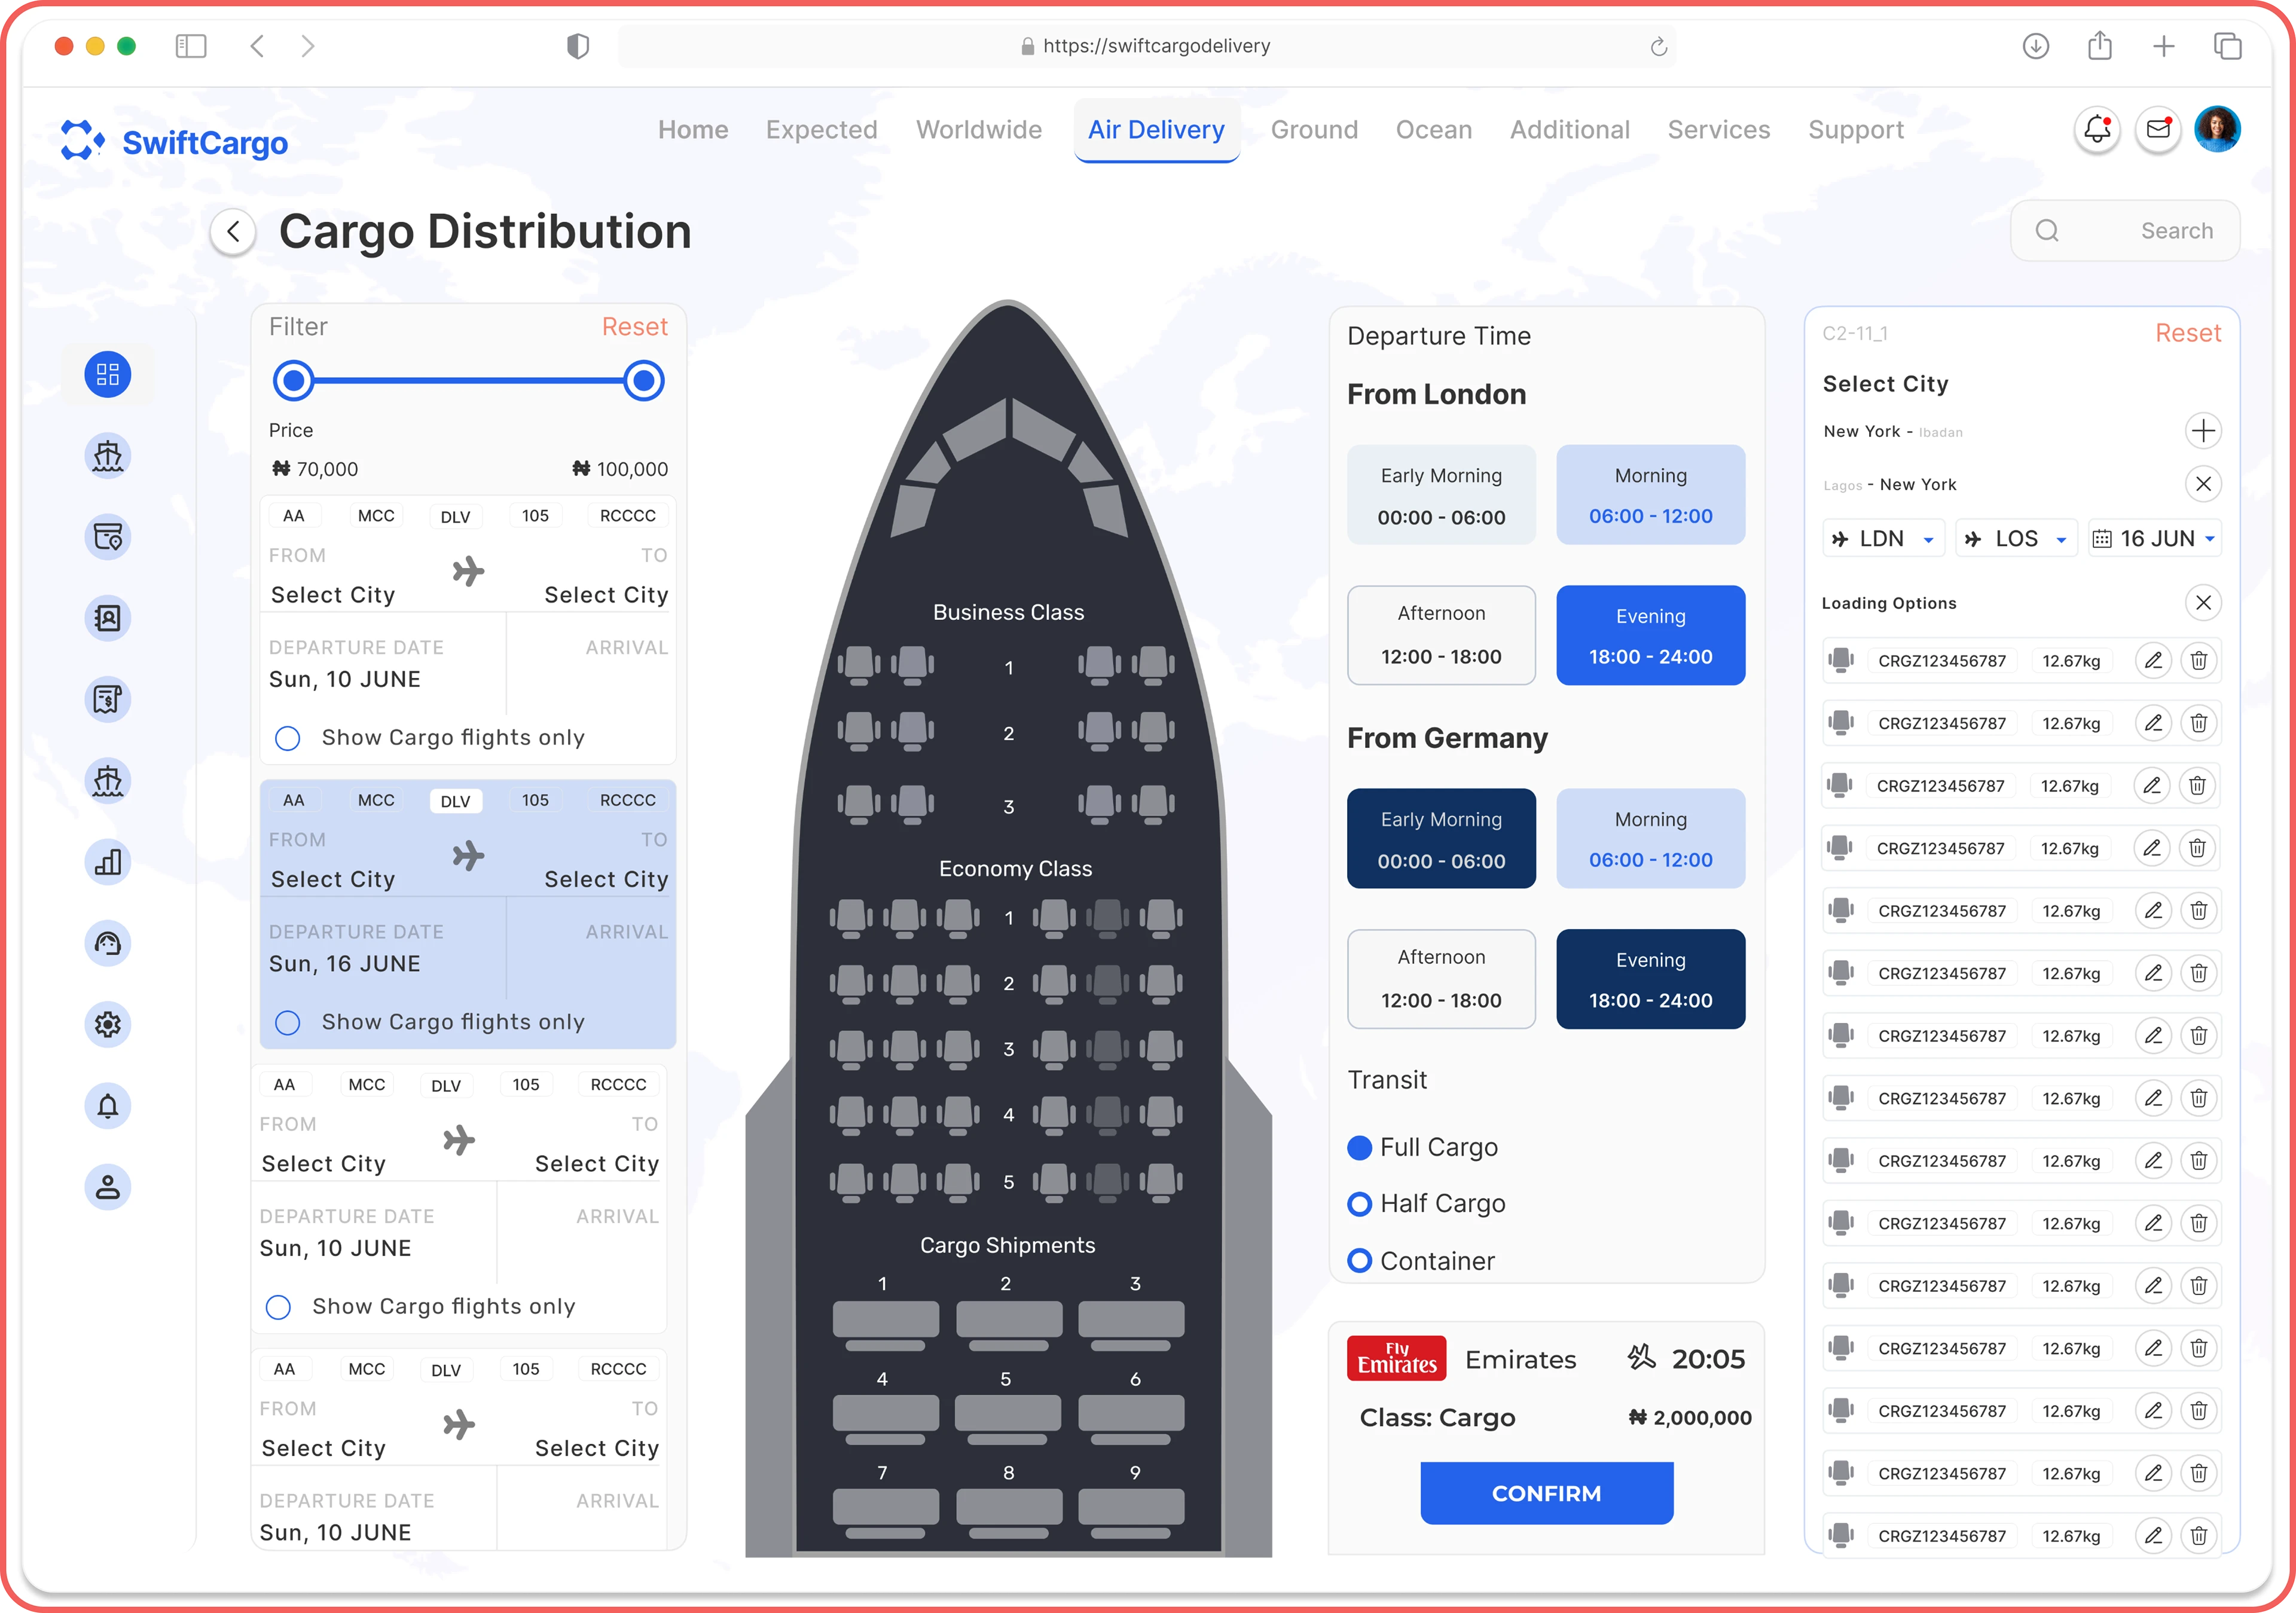Switch to the Ground tab
The image size is (2296, 1613).
1313,130
